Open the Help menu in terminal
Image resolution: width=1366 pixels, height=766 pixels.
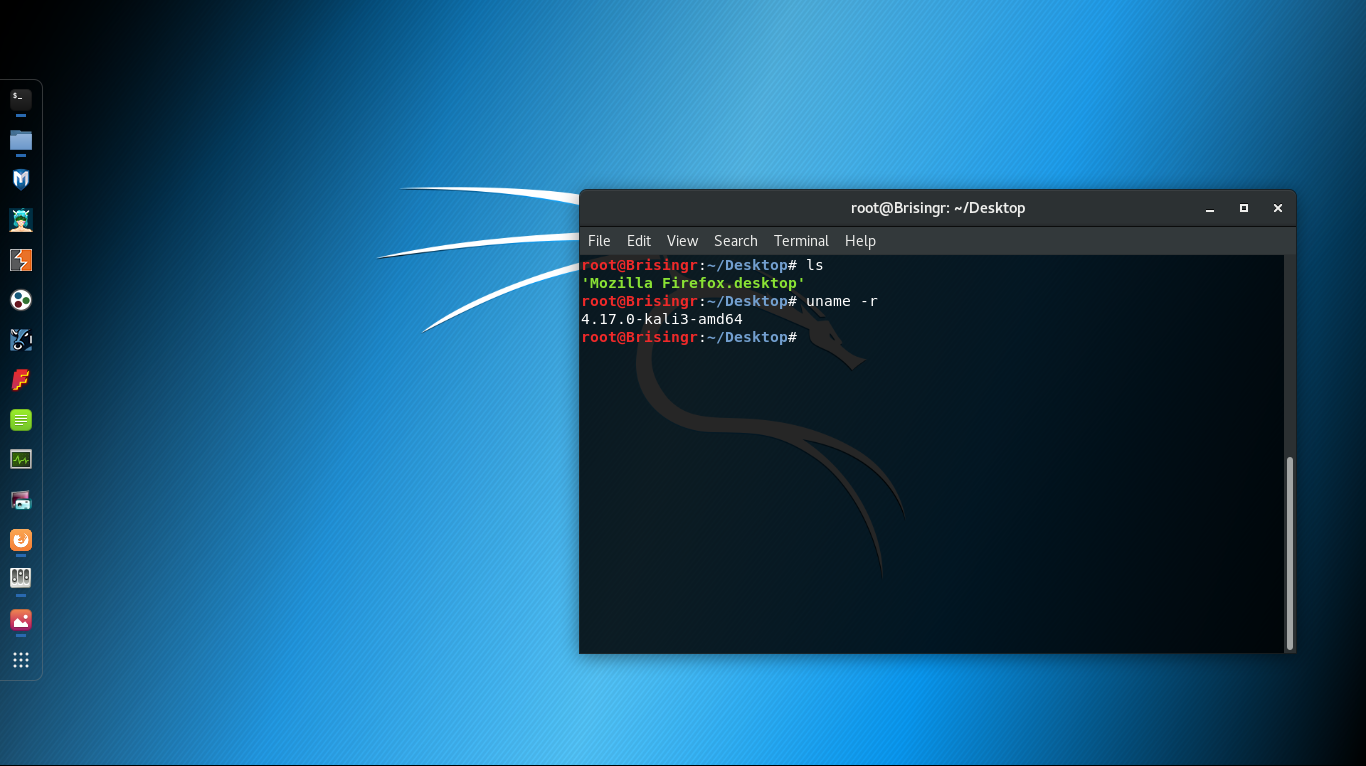[x=859, y=241]
